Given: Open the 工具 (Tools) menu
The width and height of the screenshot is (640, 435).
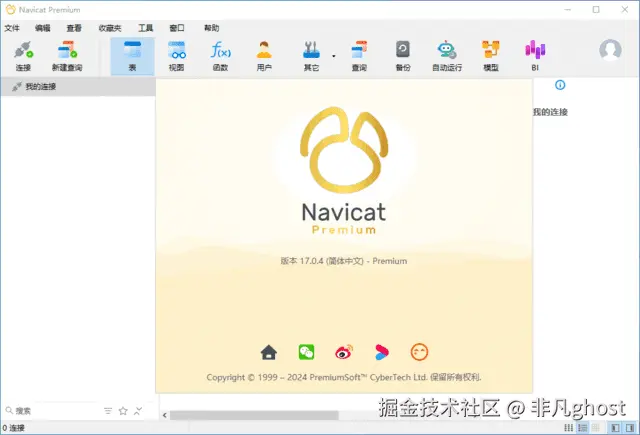Looking at the screenshot, I should (x=145, y=28).
